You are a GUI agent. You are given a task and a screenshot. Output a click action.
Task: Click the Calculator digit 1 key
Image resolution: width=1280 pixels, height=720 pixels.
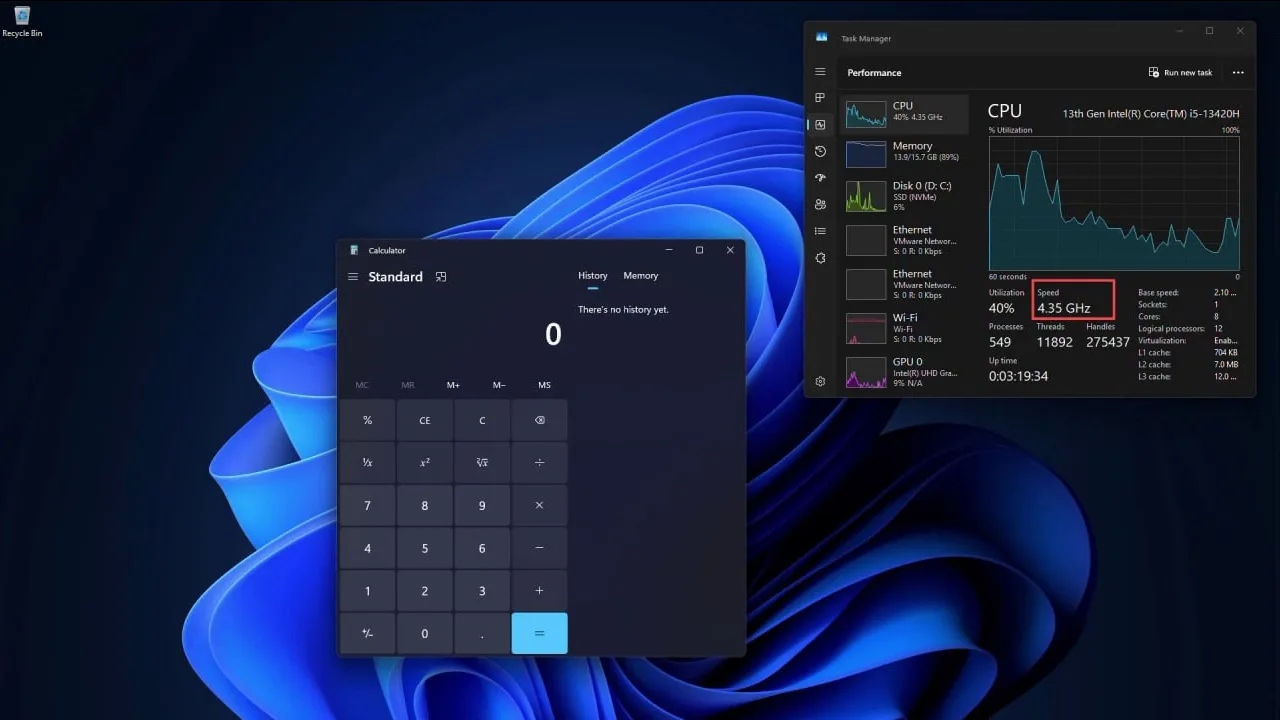click(x=367, y=591)
